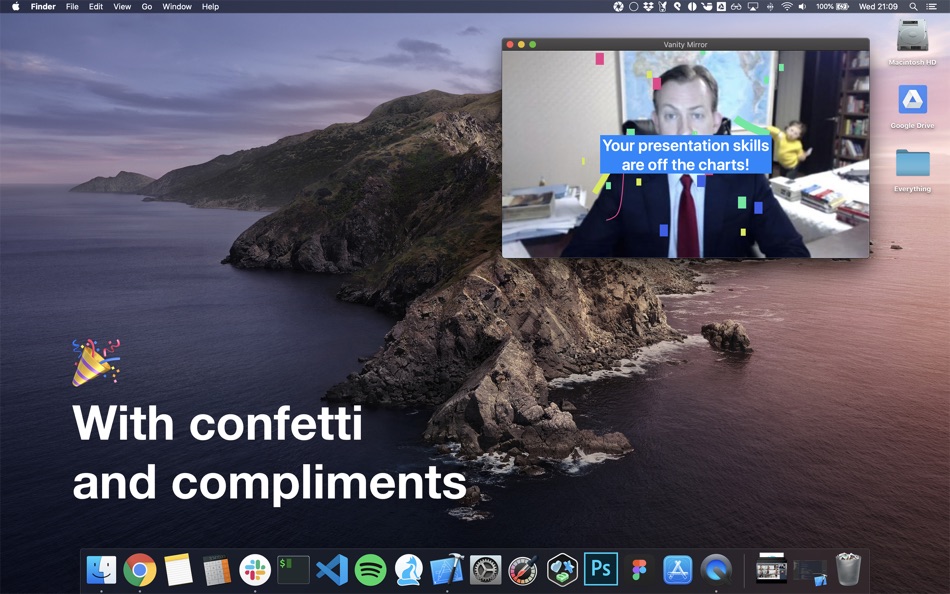
Task: Launch Visual Studio Code from the Dock
Action: tap(332, 570)
